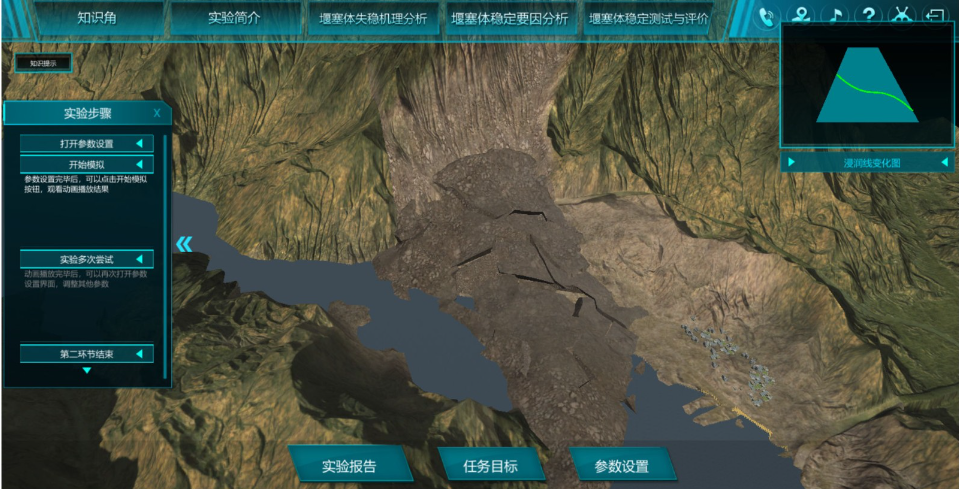
Task: Collapse side panel with double chevron
Action: [184, 244]
